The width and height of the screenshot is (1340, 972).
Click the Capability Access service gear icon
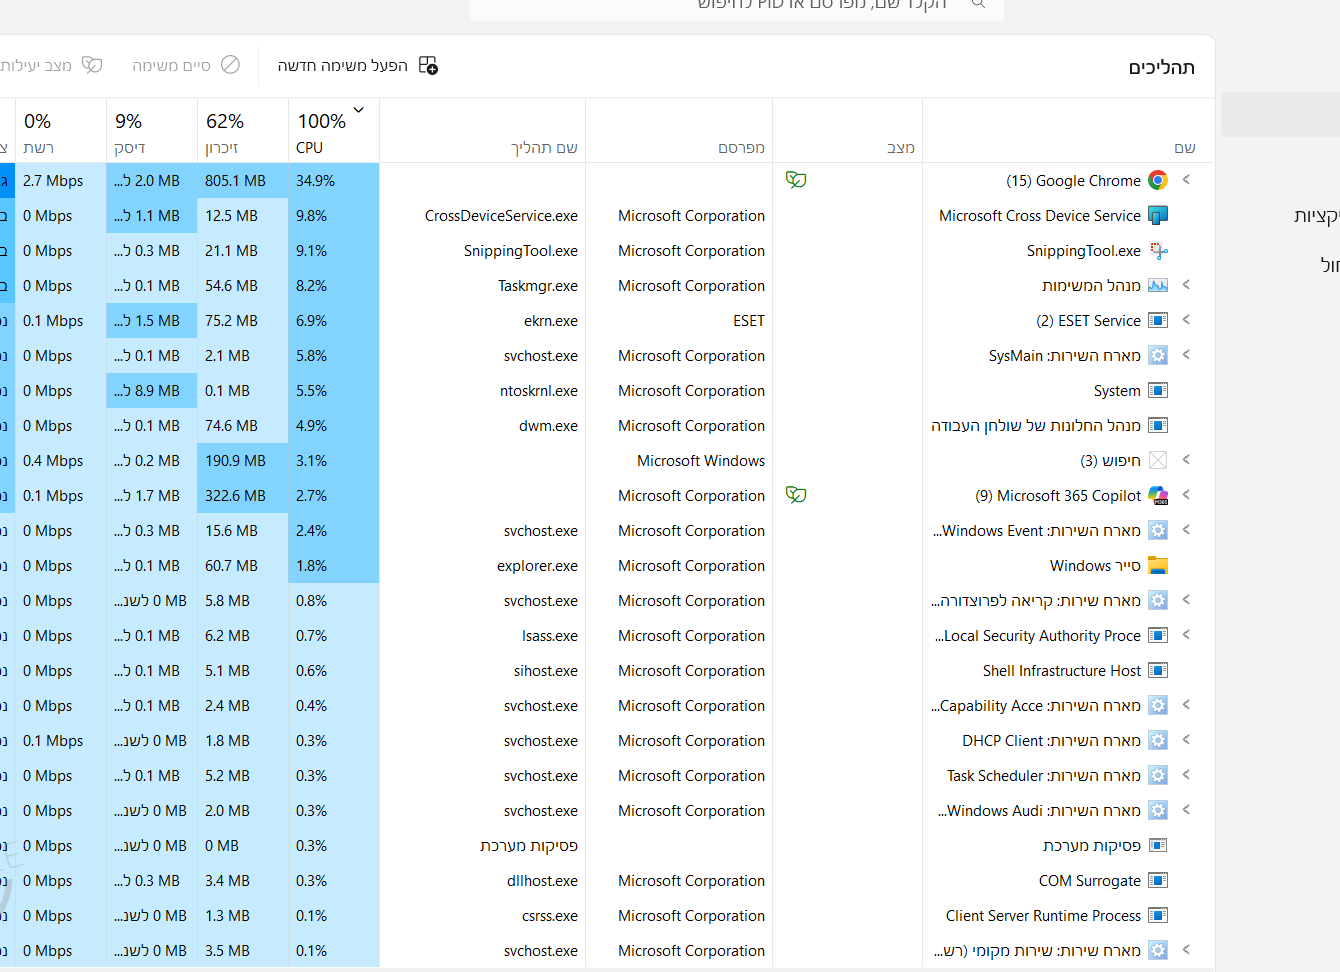pyautogui.click(x=1158, y=705)
